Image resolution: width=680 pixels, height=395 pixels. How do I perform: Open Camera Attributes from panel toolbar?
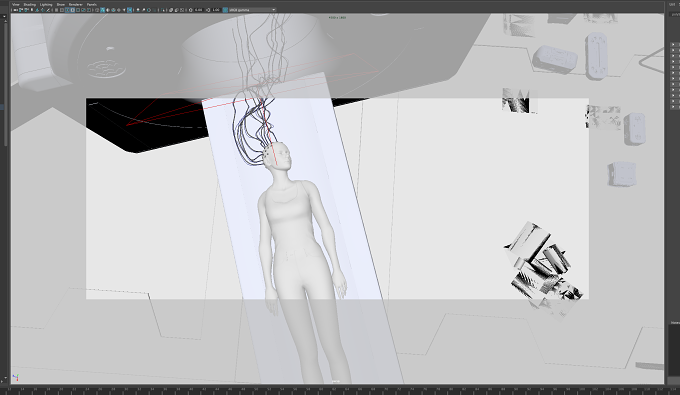click(26, 10)
